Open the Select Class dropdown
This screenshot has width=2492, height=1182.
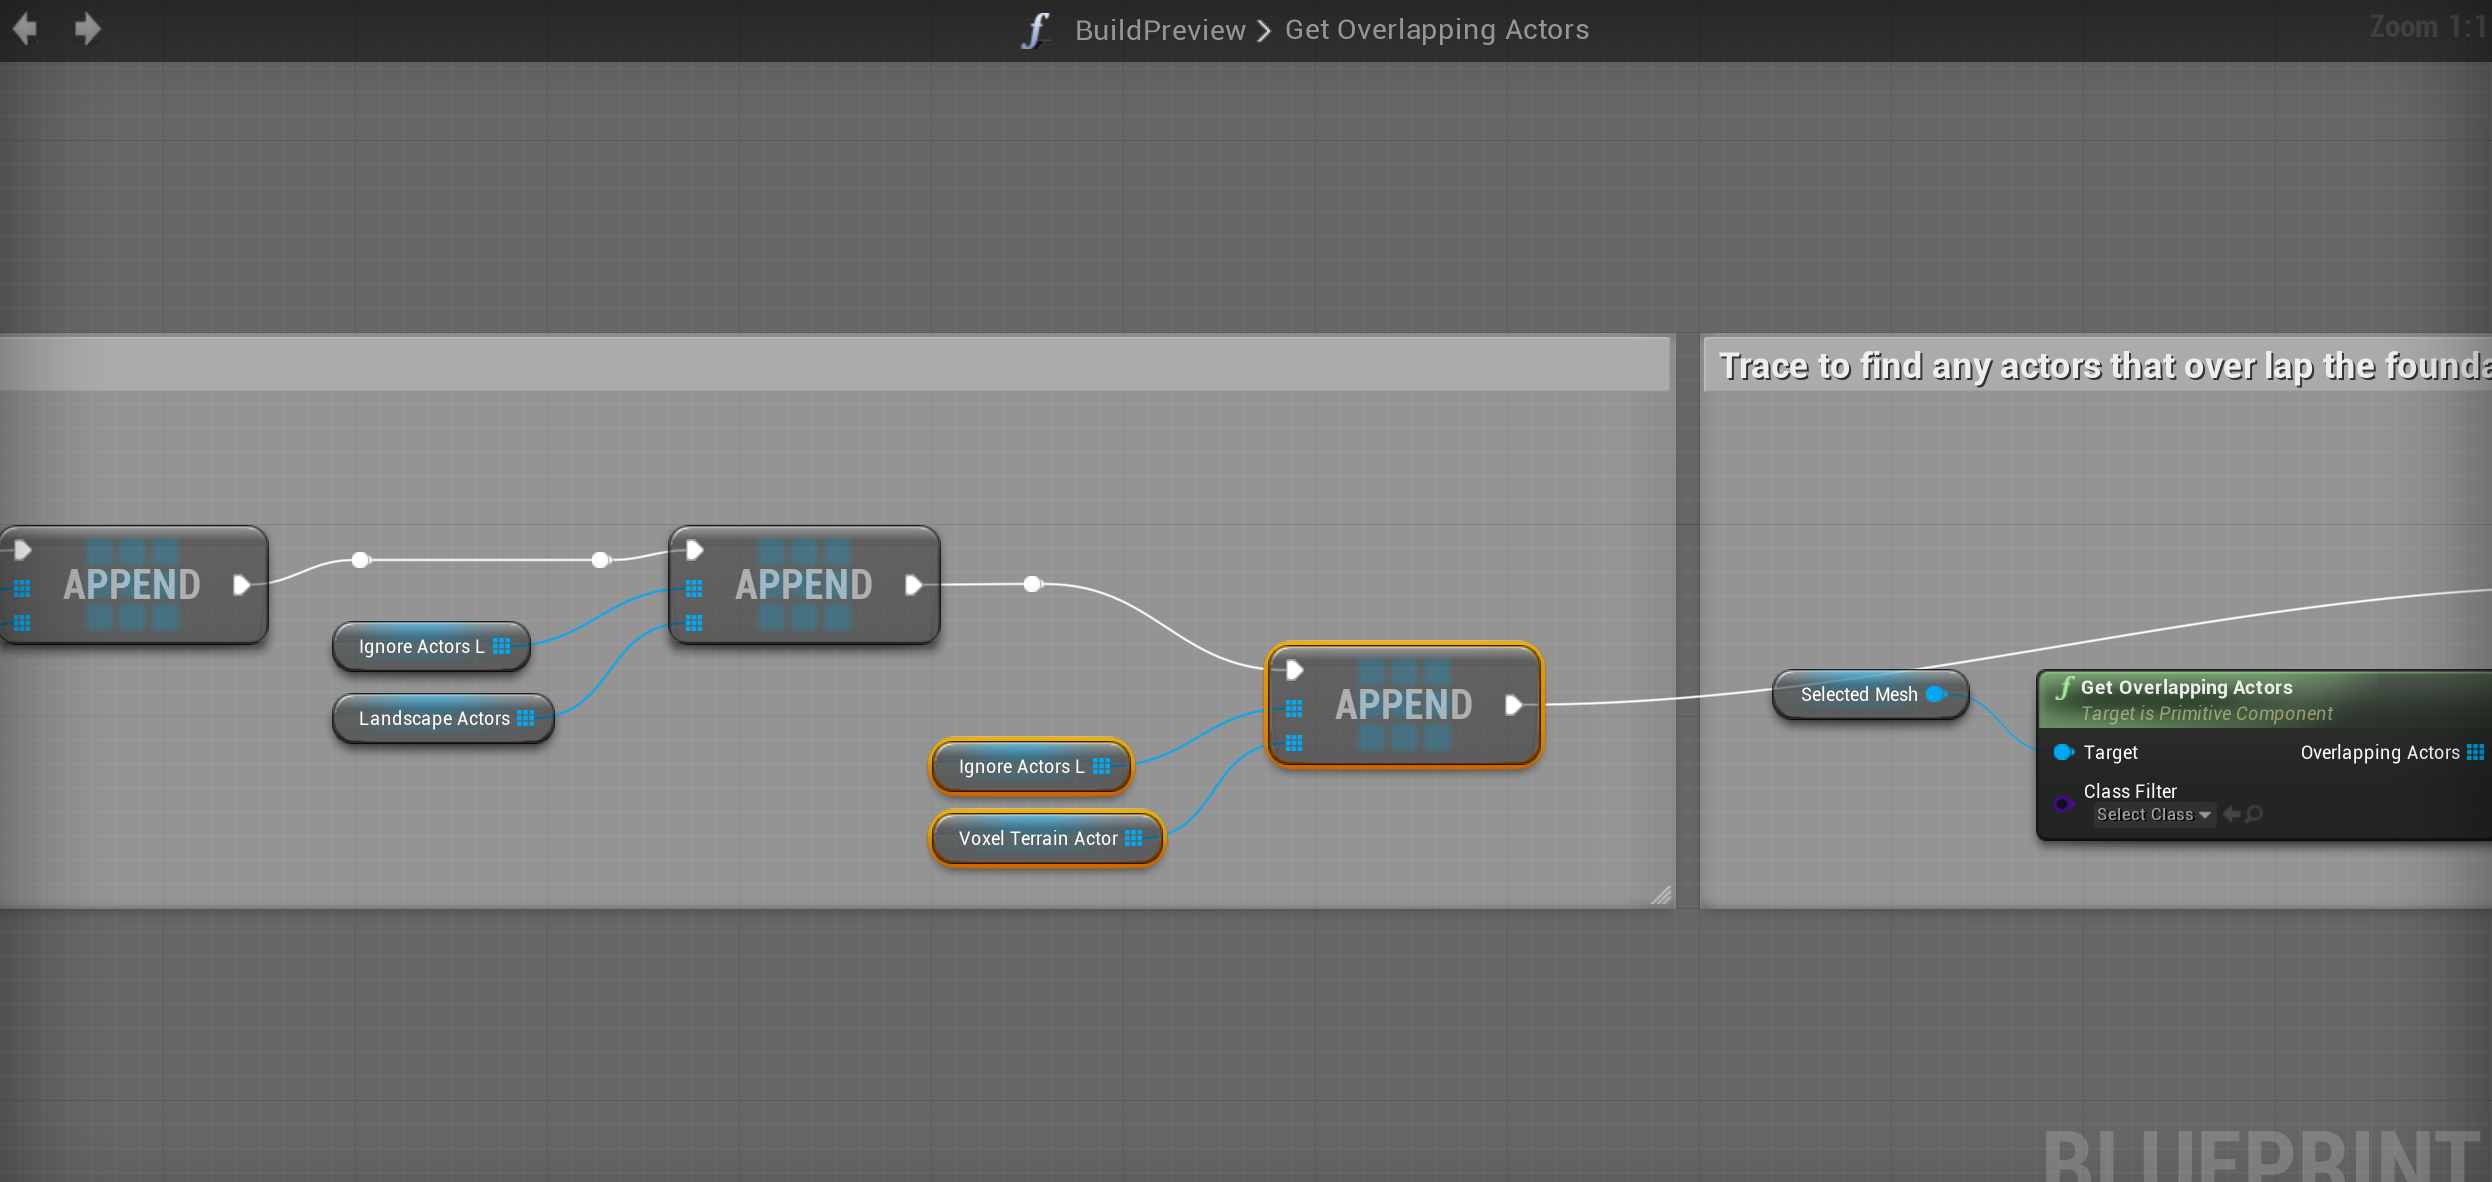2153,815
